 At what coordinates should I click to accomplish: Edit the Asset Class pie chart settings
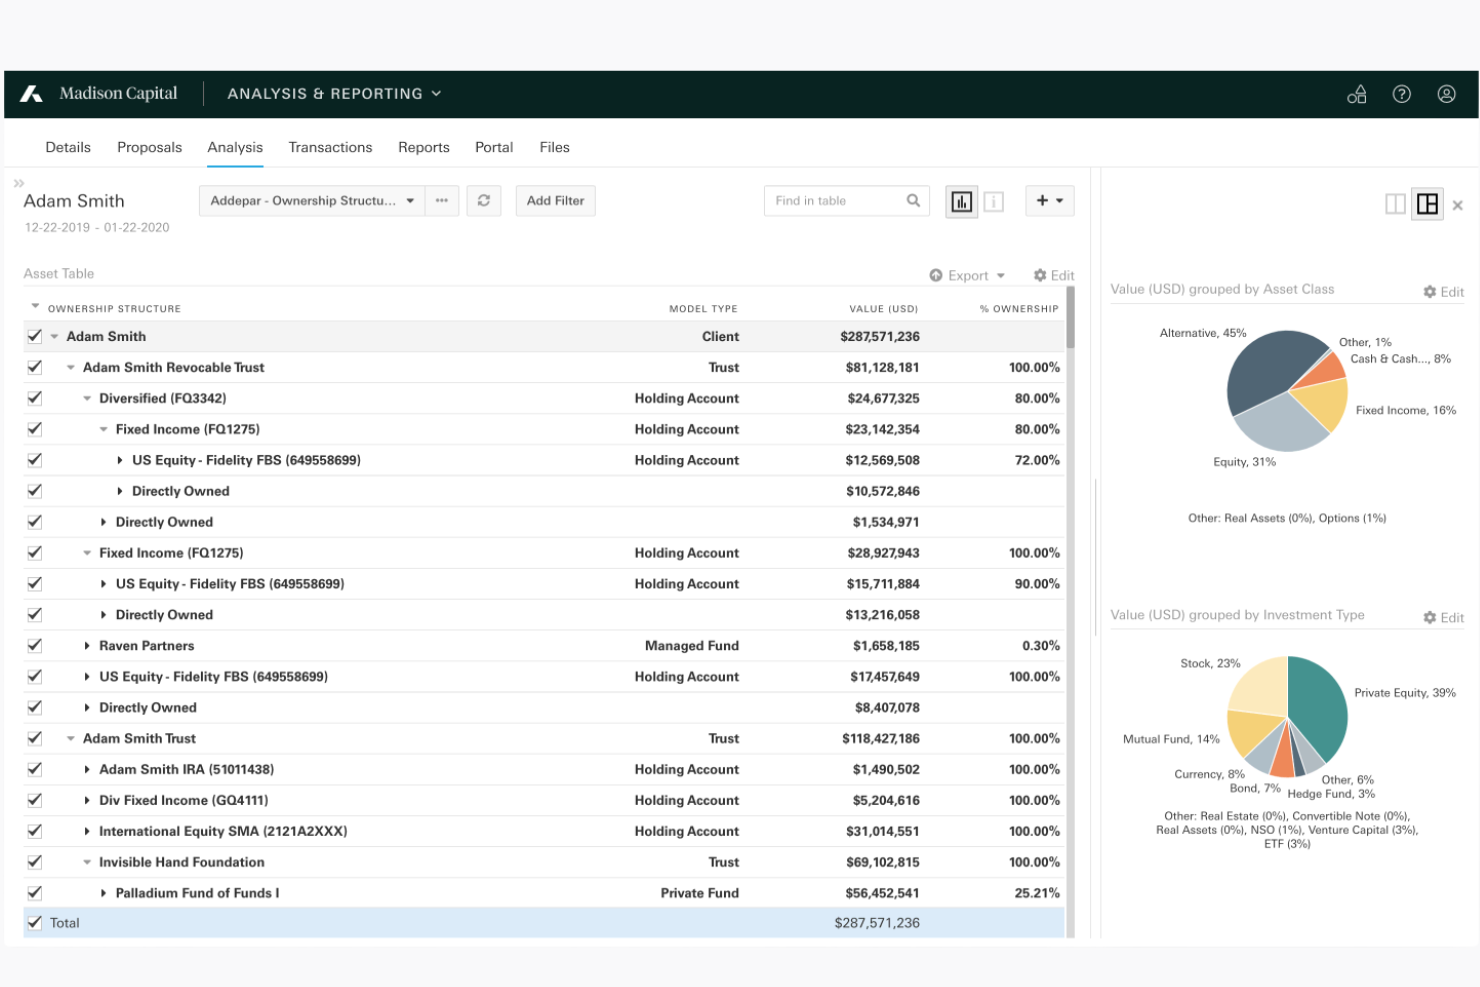coord(1444,291)
